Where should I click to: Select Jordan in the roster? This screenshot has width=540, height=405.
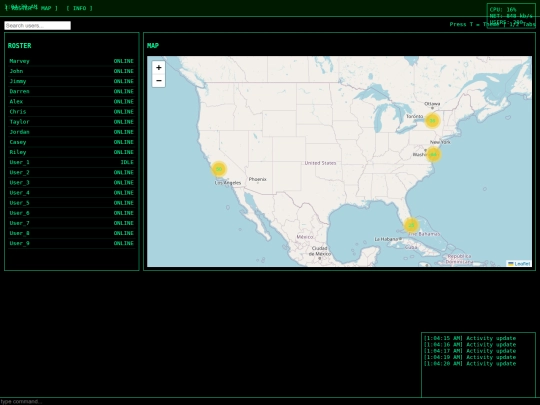(x=72, y=132)
